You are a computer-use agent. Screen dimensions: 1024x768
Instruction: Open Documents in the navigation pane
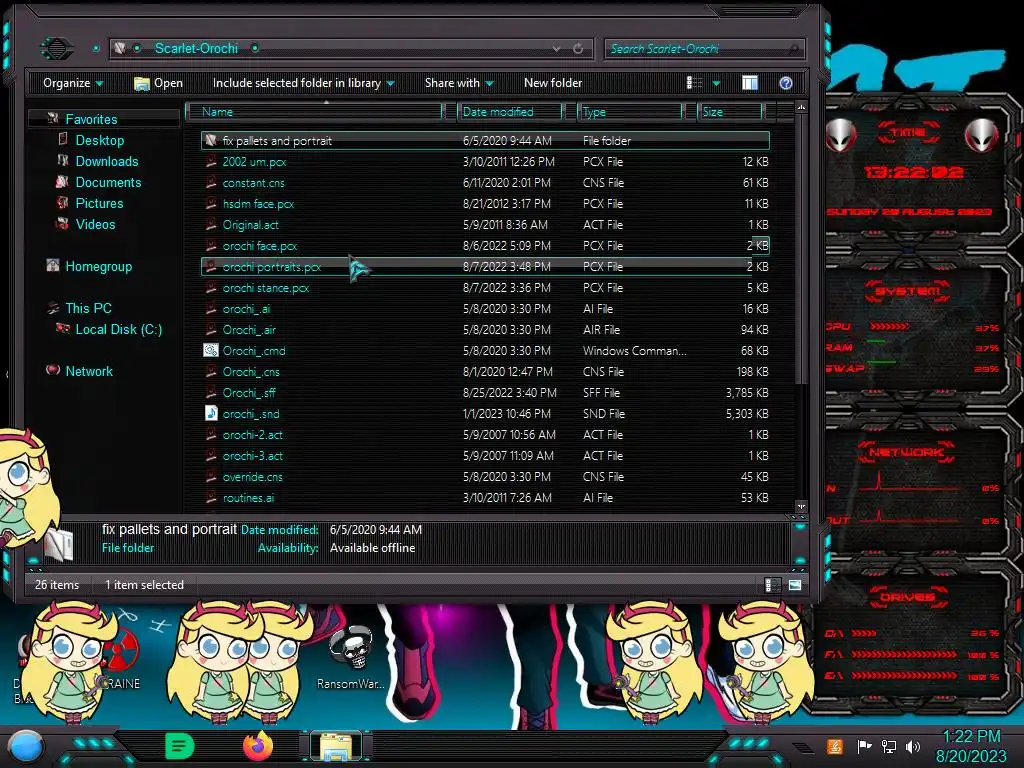108,182
